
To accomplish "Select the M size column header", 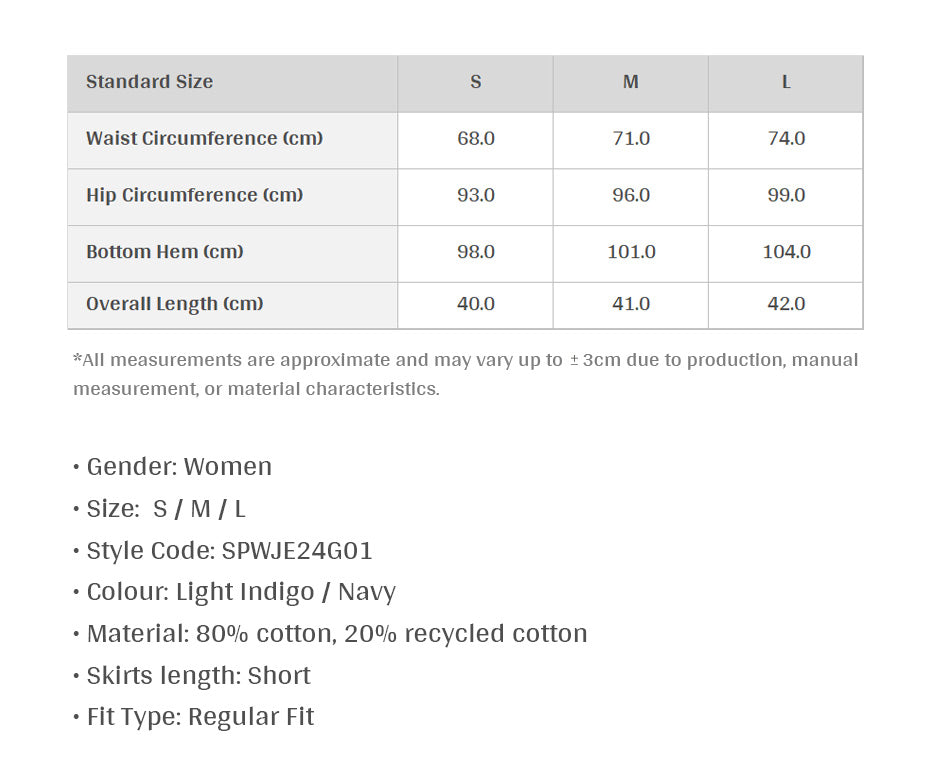I will click(630, 83).
